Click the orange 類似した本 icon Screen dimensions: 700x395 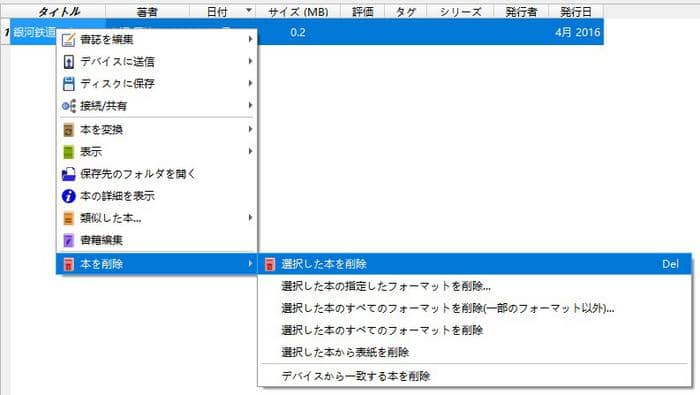[68, 218]
